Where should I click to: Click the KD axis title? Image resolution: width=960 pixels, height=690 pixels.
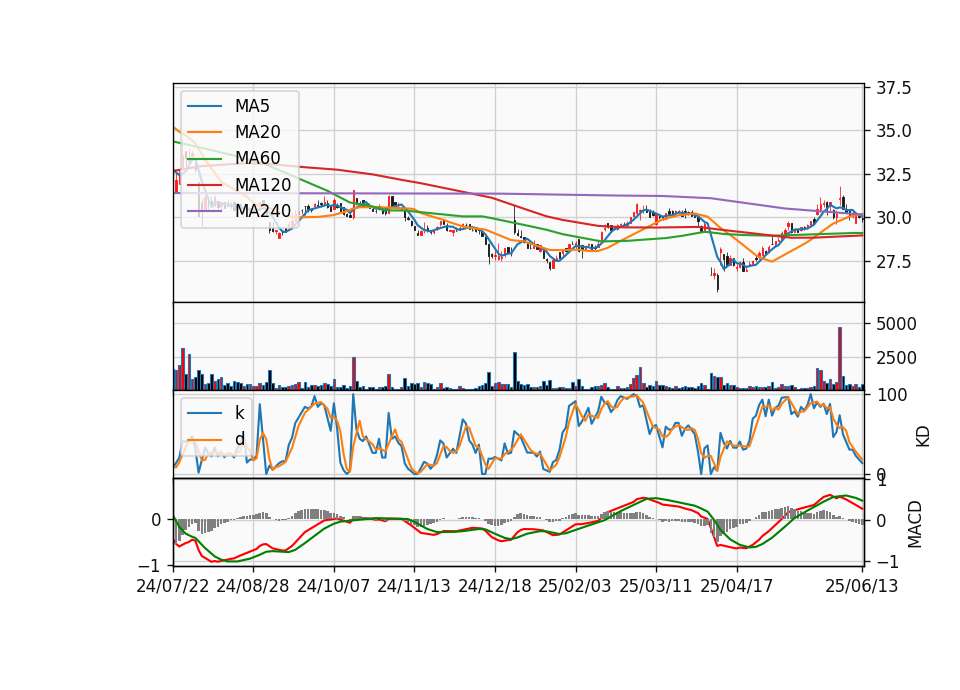pyautogui.click(x=922, y=436)
